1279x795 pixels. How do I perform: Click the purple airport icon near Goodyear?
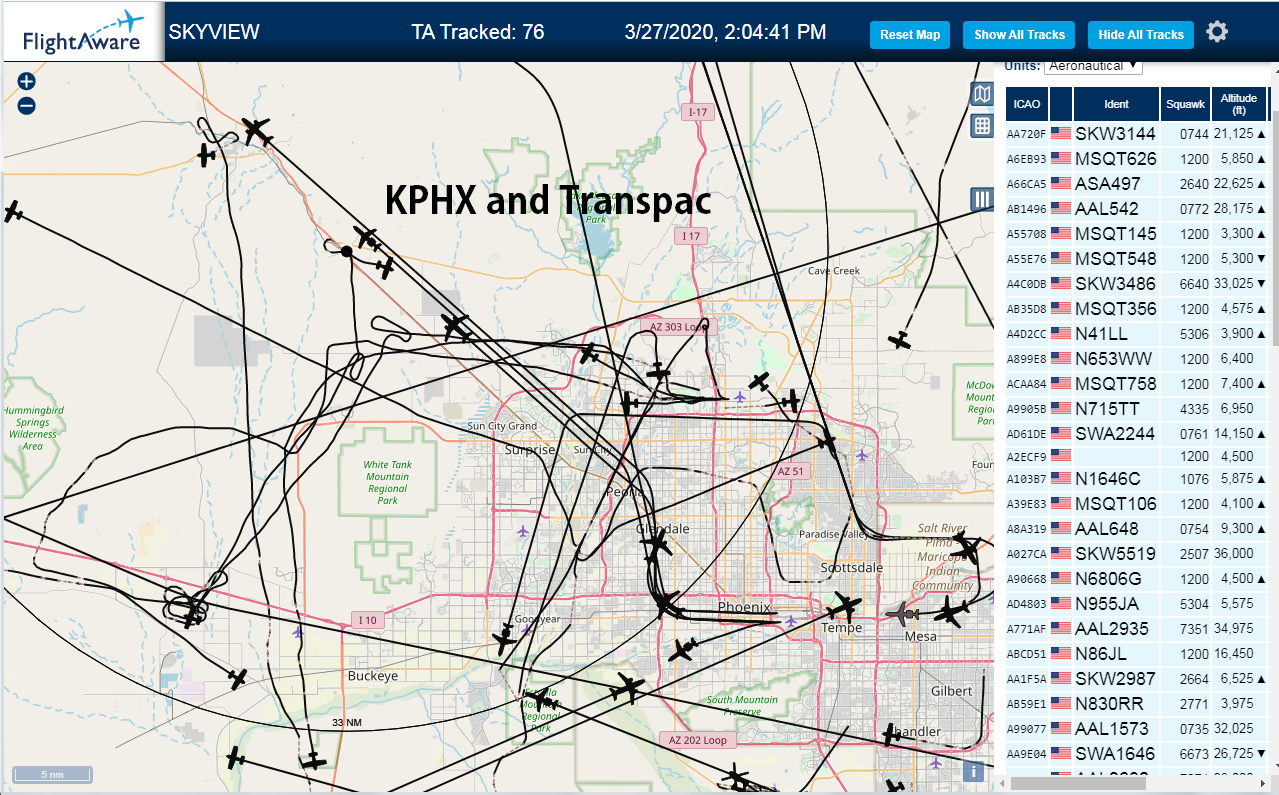pos(527,630)
